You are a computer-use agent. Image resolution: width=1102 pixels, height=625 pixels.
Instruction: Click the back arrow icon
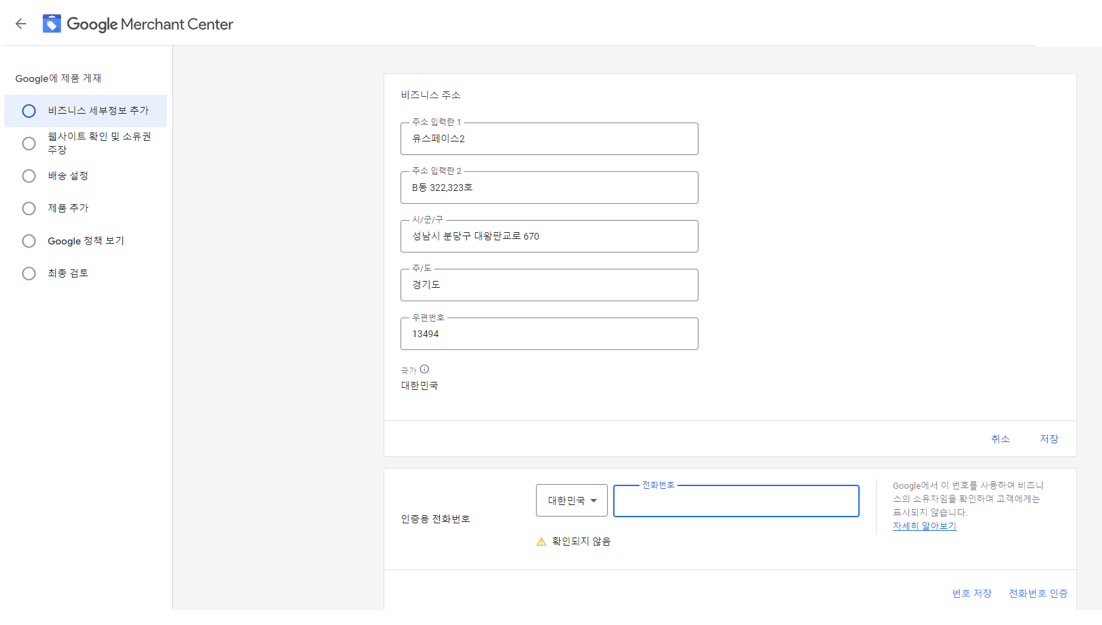21,24
